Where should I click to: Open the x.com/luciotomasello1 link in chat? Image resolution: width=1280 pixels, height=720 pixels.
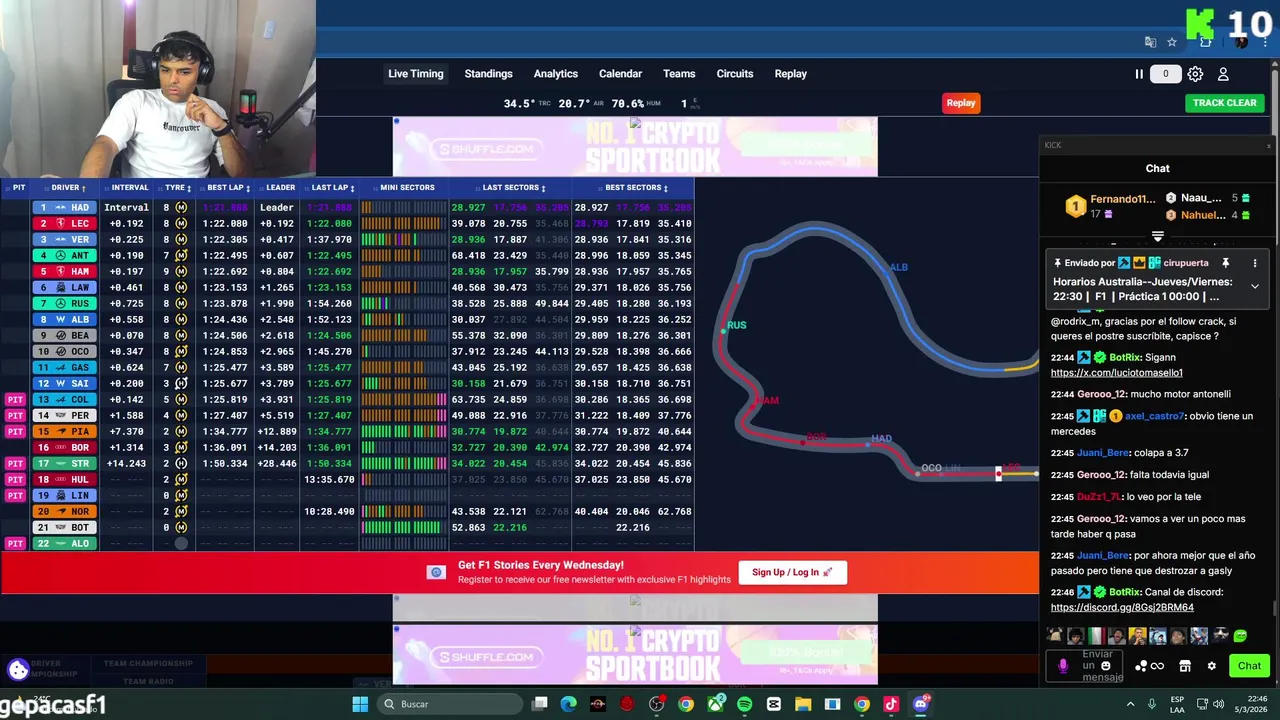point(1116,373)
